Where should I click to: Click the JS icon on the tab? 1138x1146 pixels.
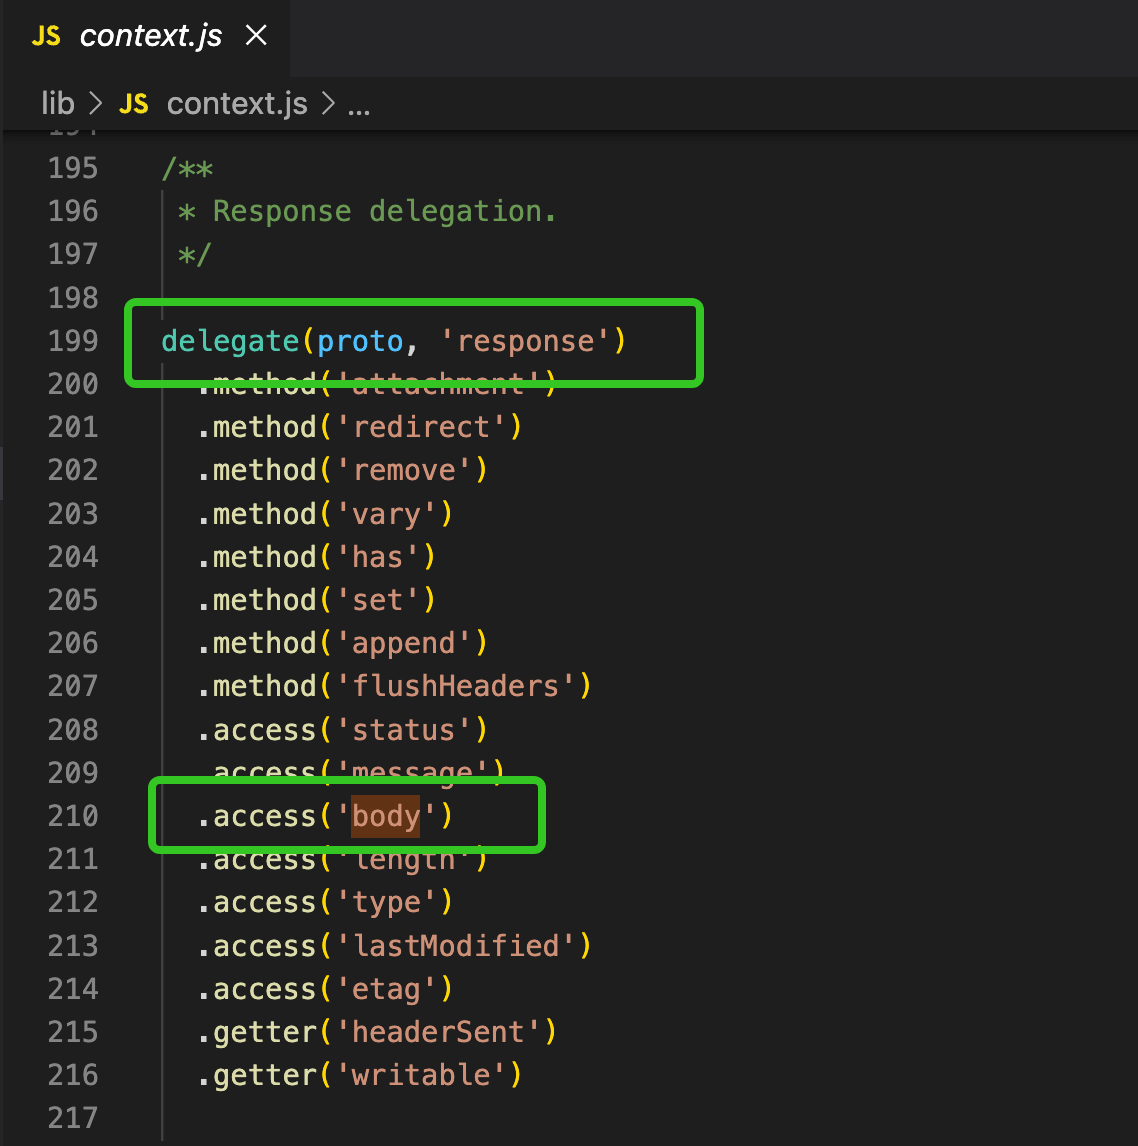click(x=46, y=36)
